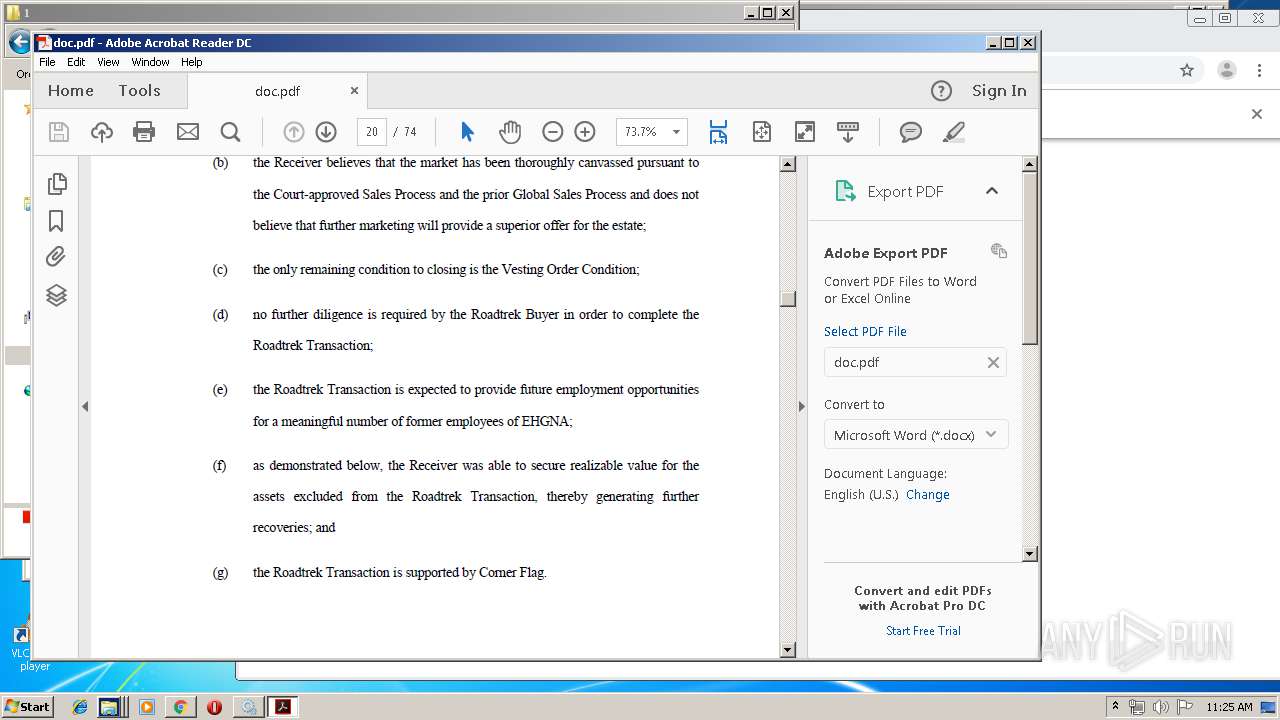Click back arrow in background window
This screenshot has width=1280, height=720.
pos(18,42)
